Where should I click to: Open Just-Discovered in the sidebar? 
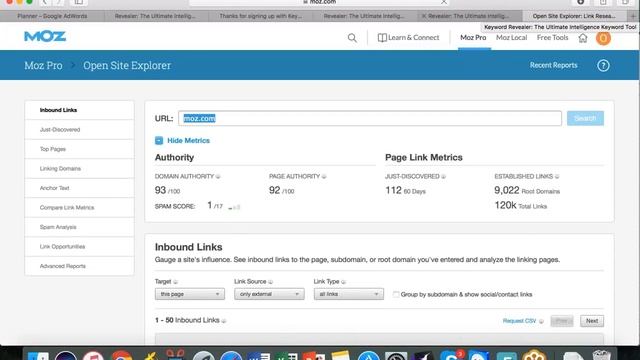pos(79,130)
